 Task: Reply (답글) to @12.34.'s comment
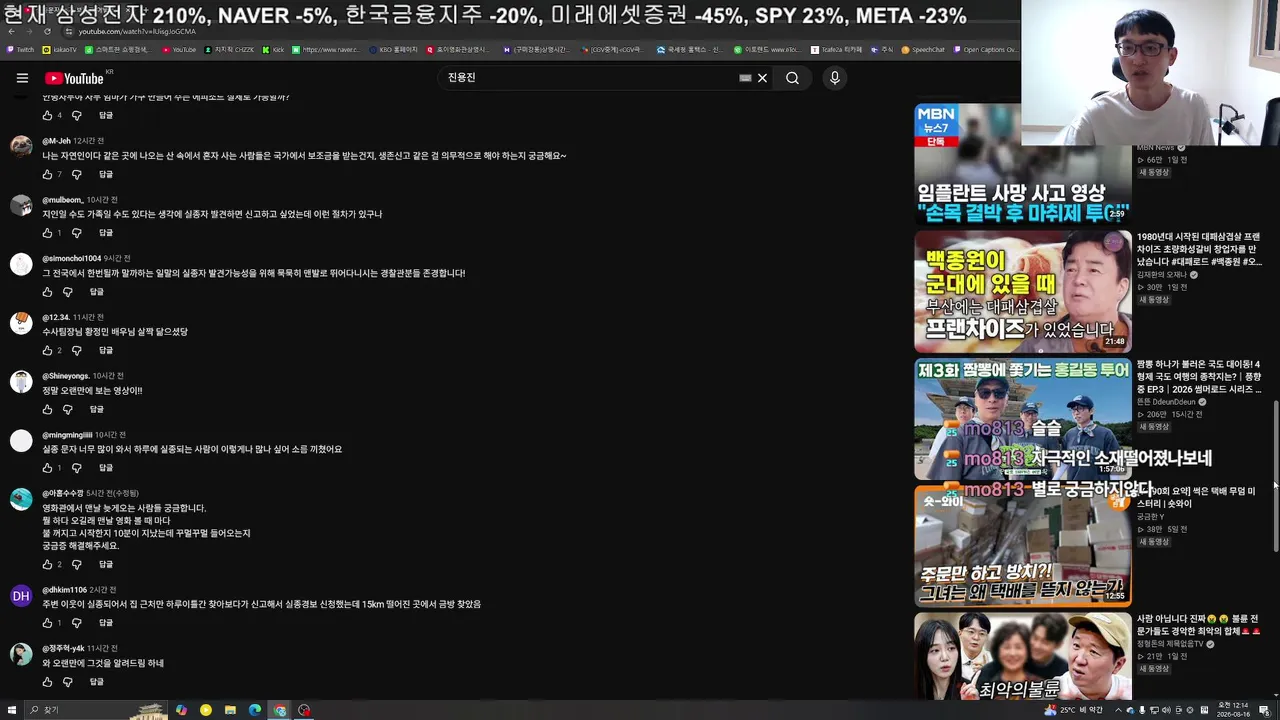coord(105,351)
